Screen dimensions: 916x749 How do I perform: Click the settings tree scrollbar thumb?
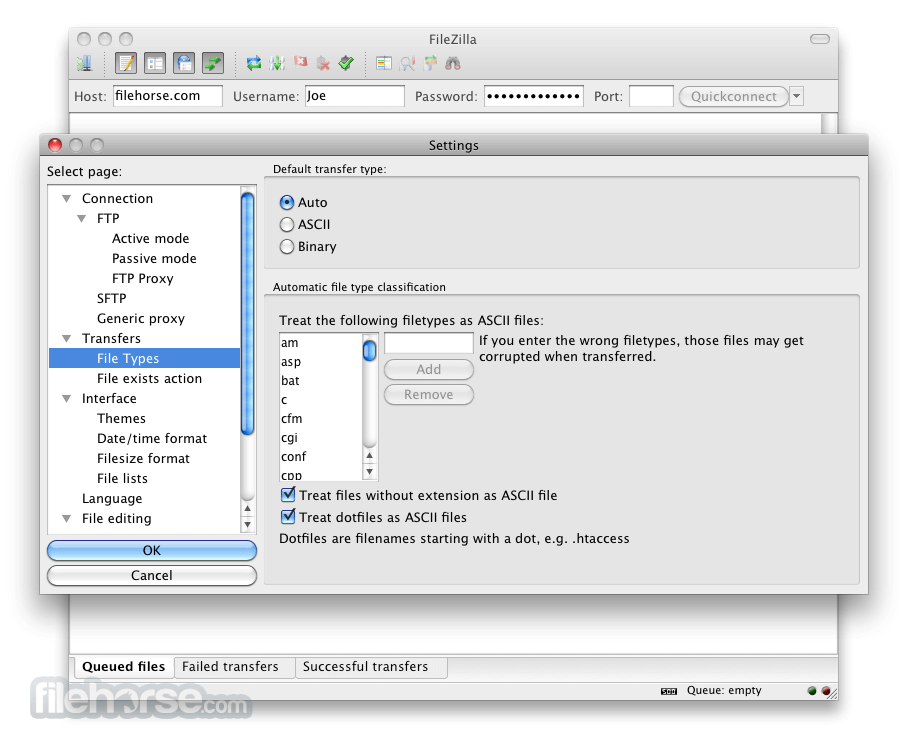248,314
